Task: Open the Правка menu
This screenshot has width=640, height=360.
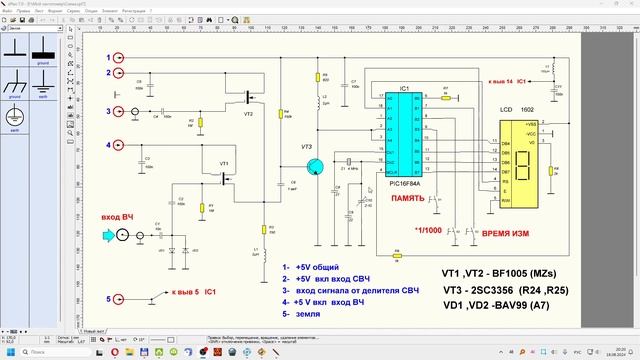Action: (24, 11)
